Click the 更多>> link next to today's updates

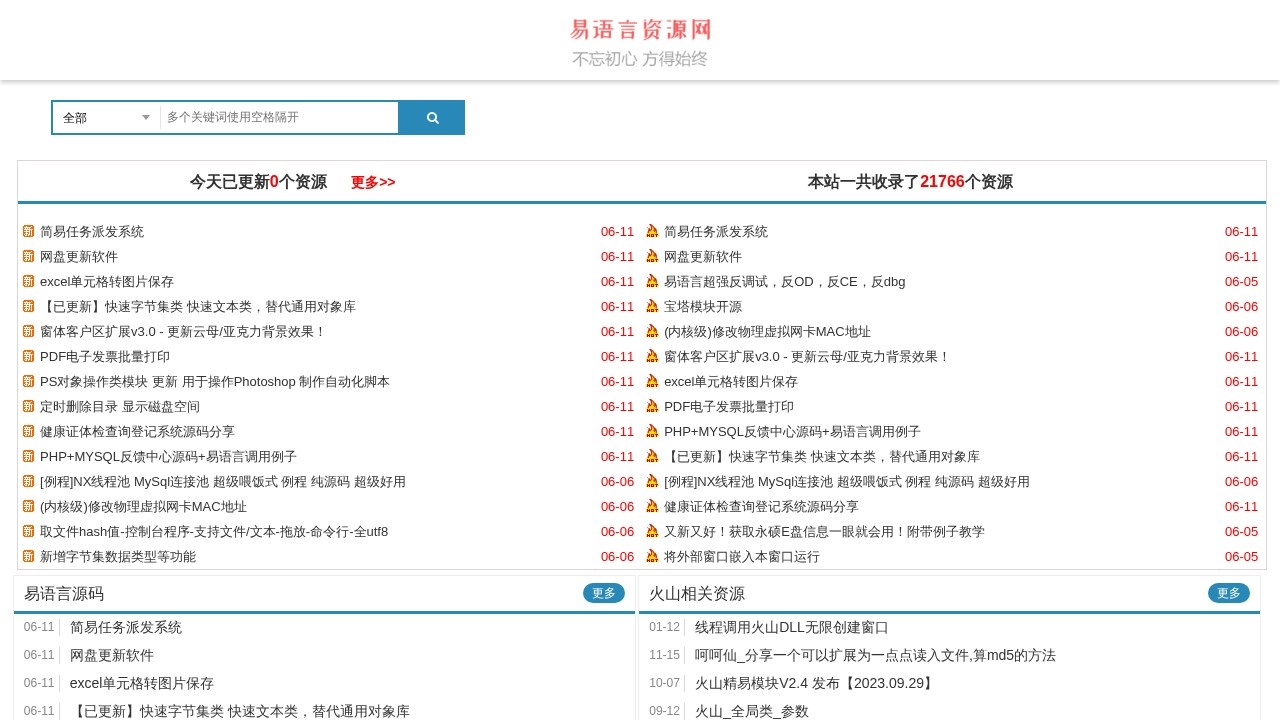click(371, 182)
